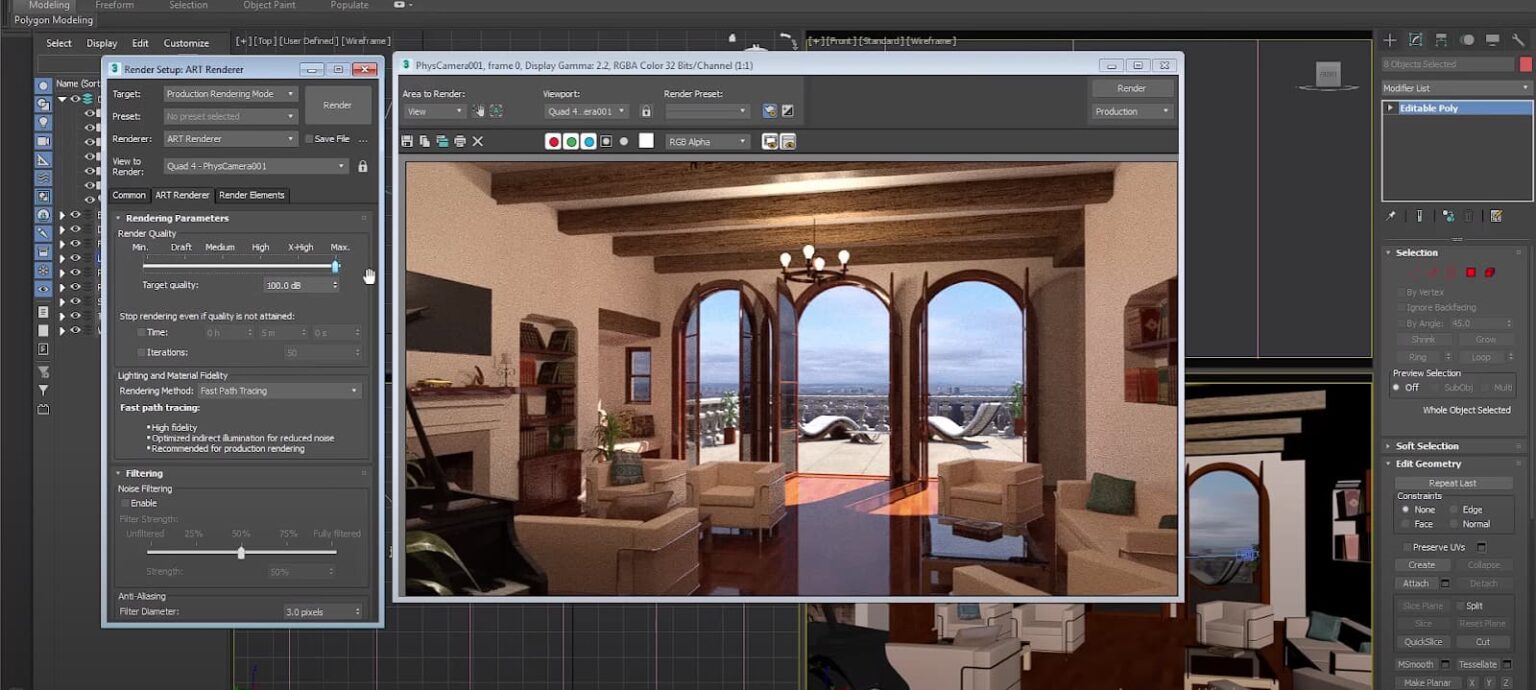Open the RGB Alpha channel dropdown
Screen dimensions: 1536x690
coord(707,141)
